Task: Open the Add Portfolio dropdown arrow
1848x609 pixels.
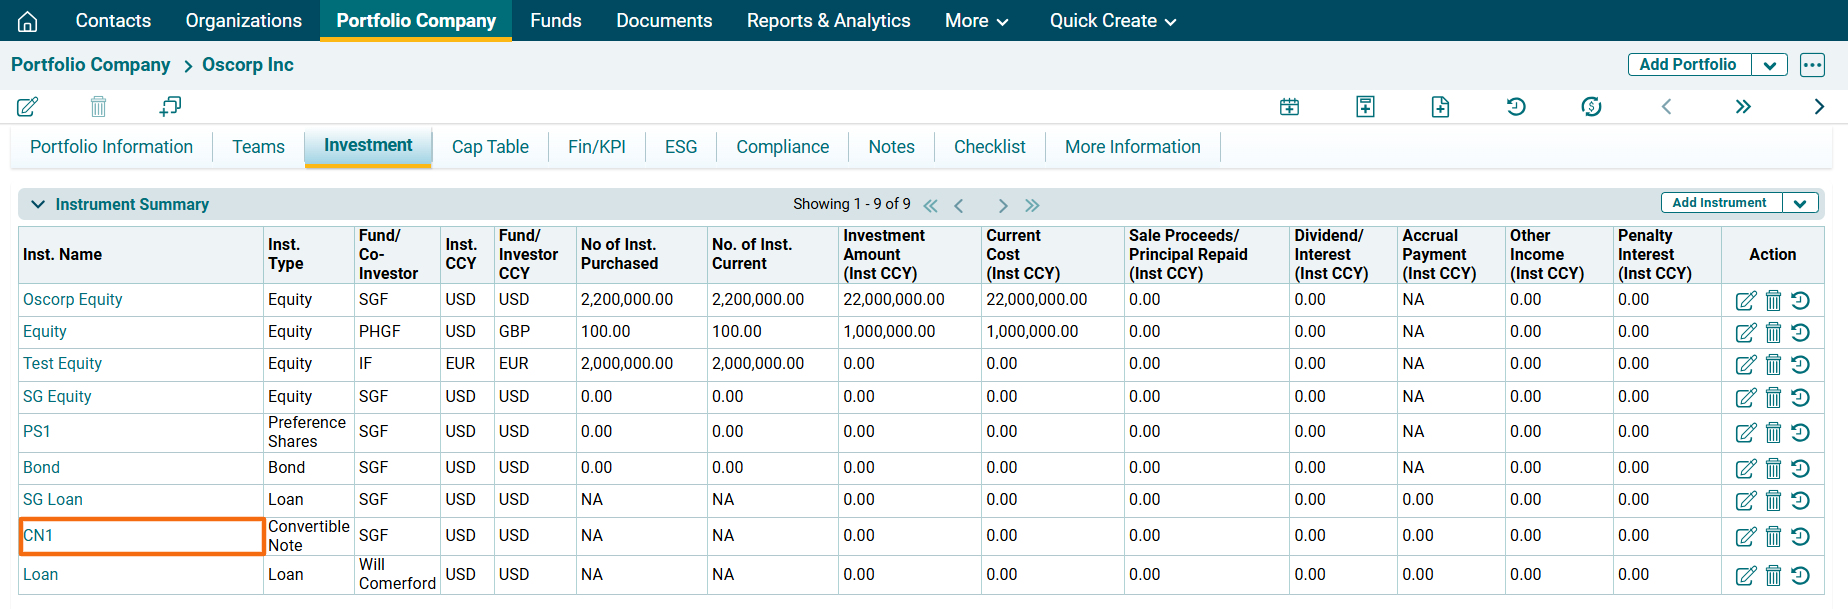Action: pos(1769,65)
